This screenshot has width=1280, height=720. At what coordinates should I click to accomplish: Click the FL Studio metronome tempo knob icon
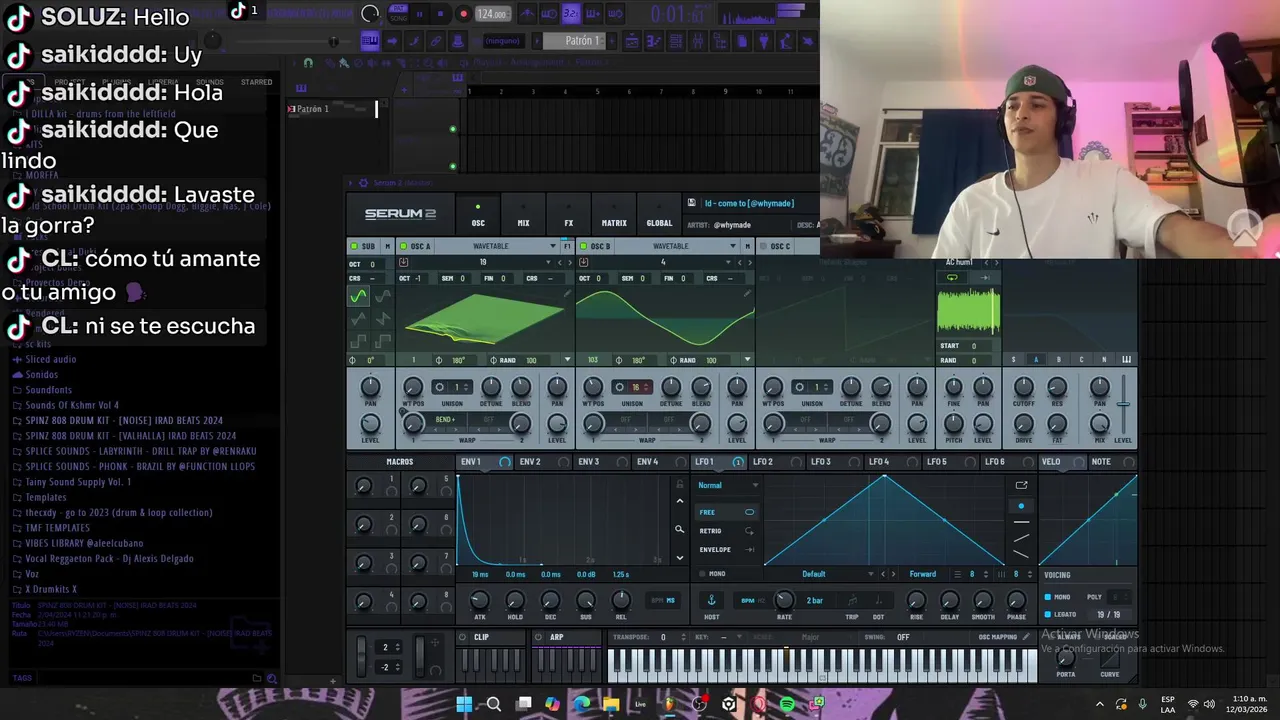point(370,14)
